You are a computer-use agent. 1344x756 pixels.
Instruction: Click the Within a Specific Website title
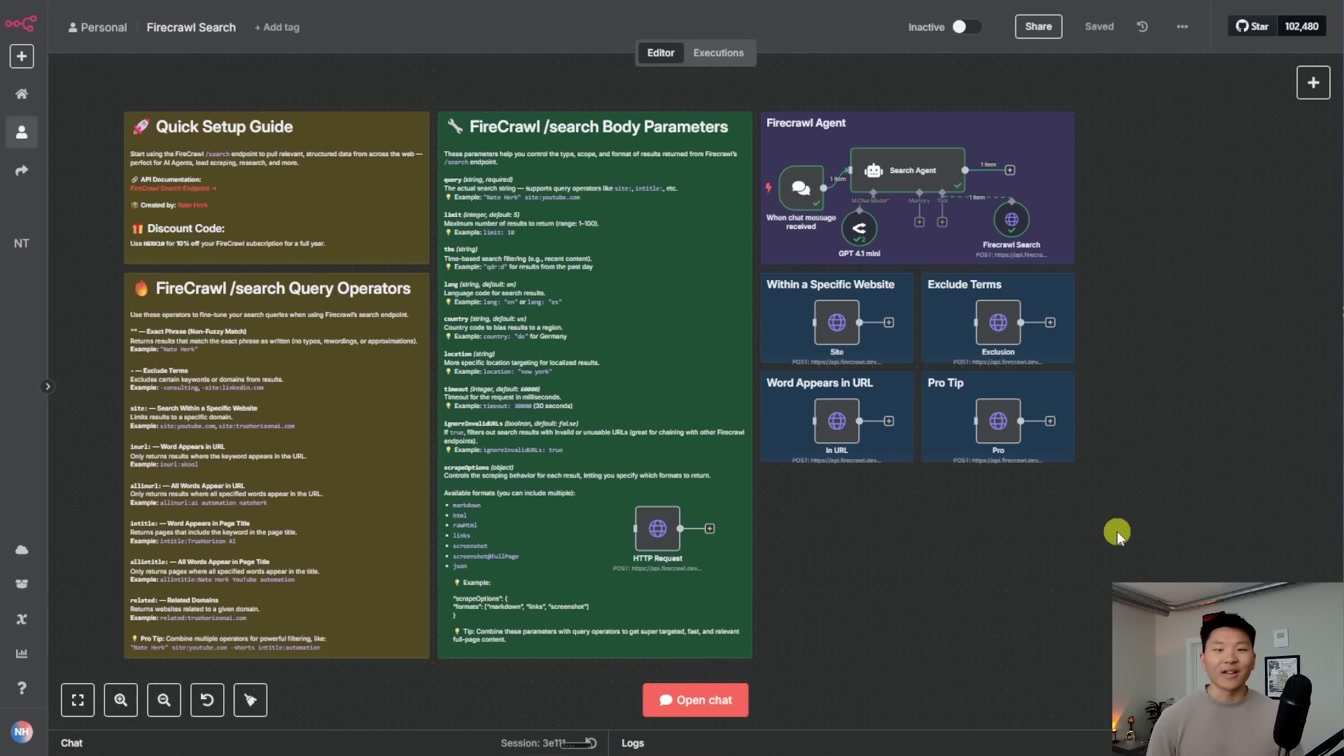(x=830, y=284)
